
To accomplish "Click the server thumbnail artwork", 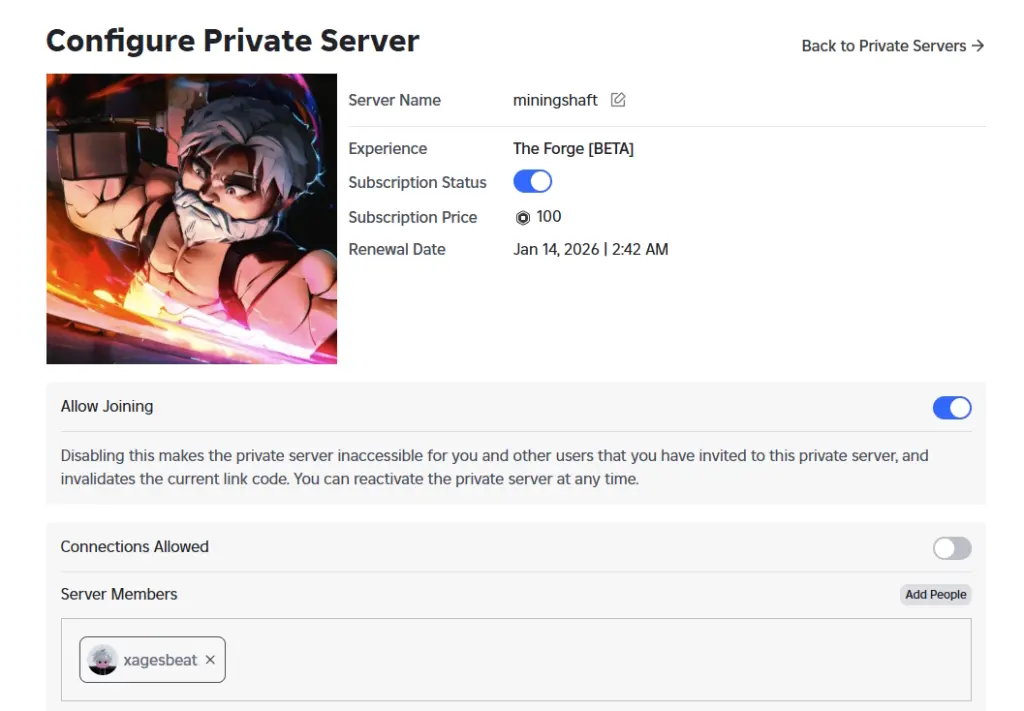I will (191, 218).
